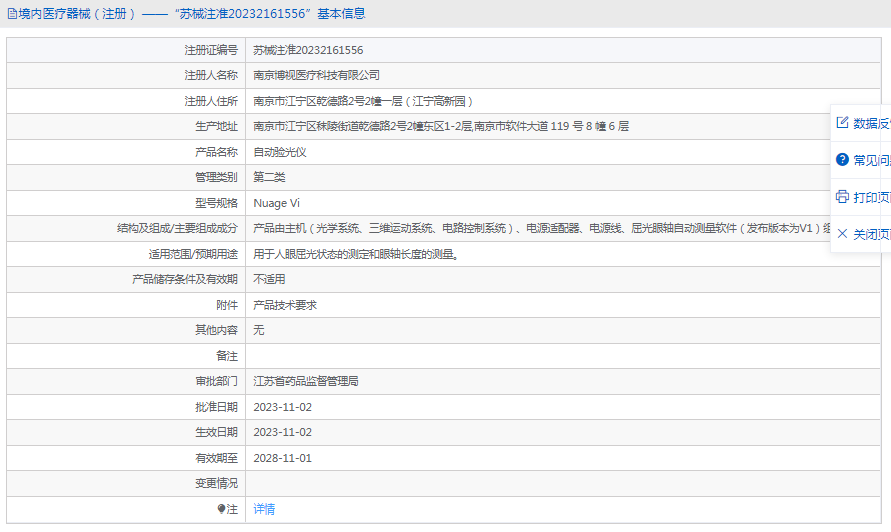This screenshot has width=891, height=532.
Task: Select the production address value text
Action: point(441,126)
